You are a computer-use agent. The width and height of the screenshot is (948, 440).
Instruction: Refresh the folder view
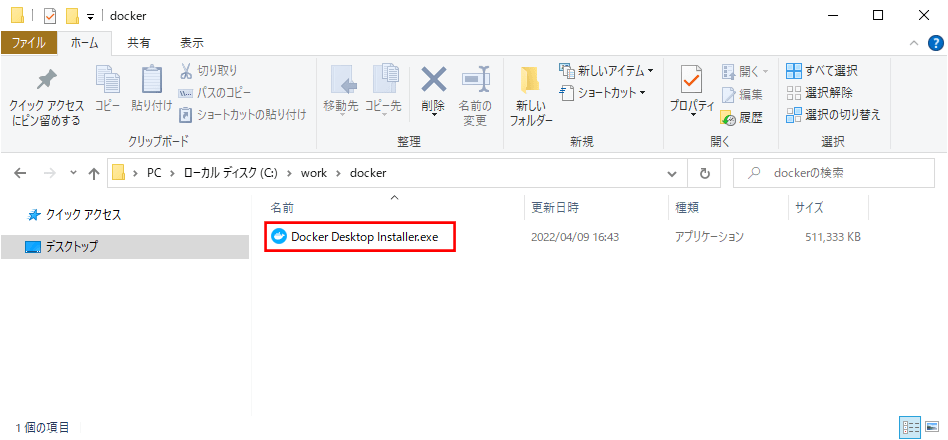click(704, 173)
